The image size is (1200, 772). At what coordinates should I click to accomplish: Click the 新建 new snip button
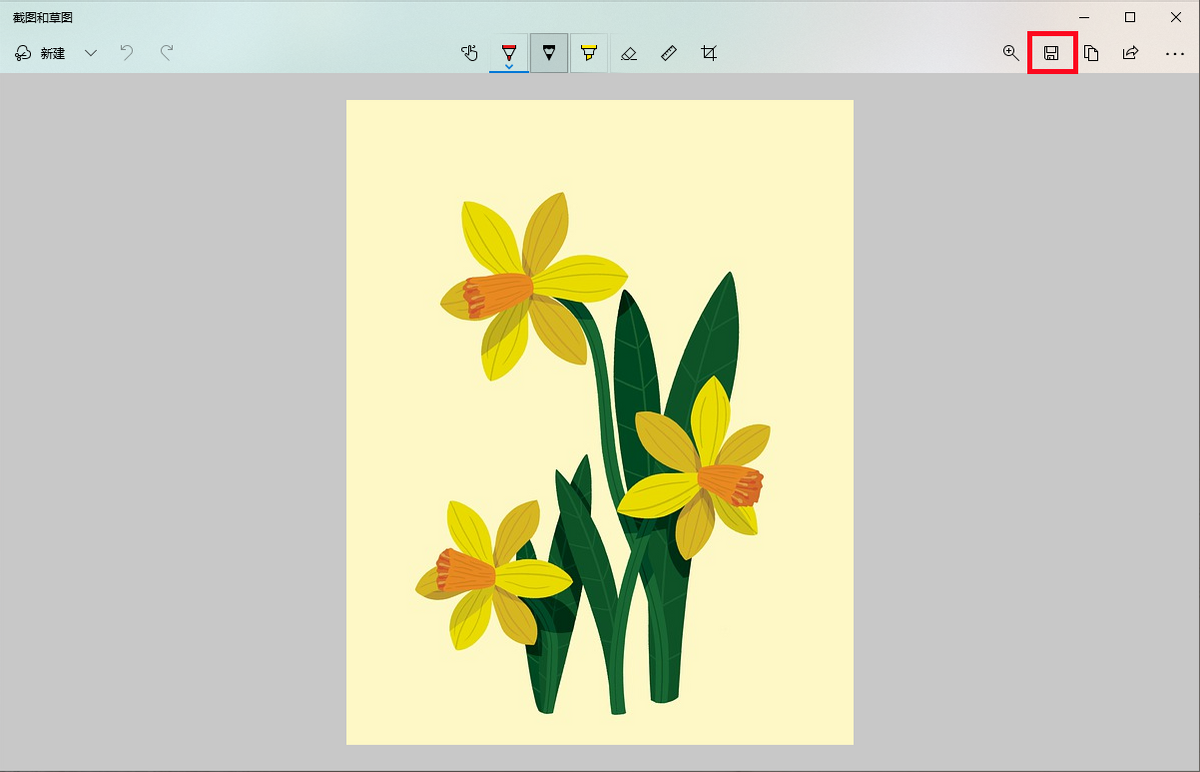point(40,53)
